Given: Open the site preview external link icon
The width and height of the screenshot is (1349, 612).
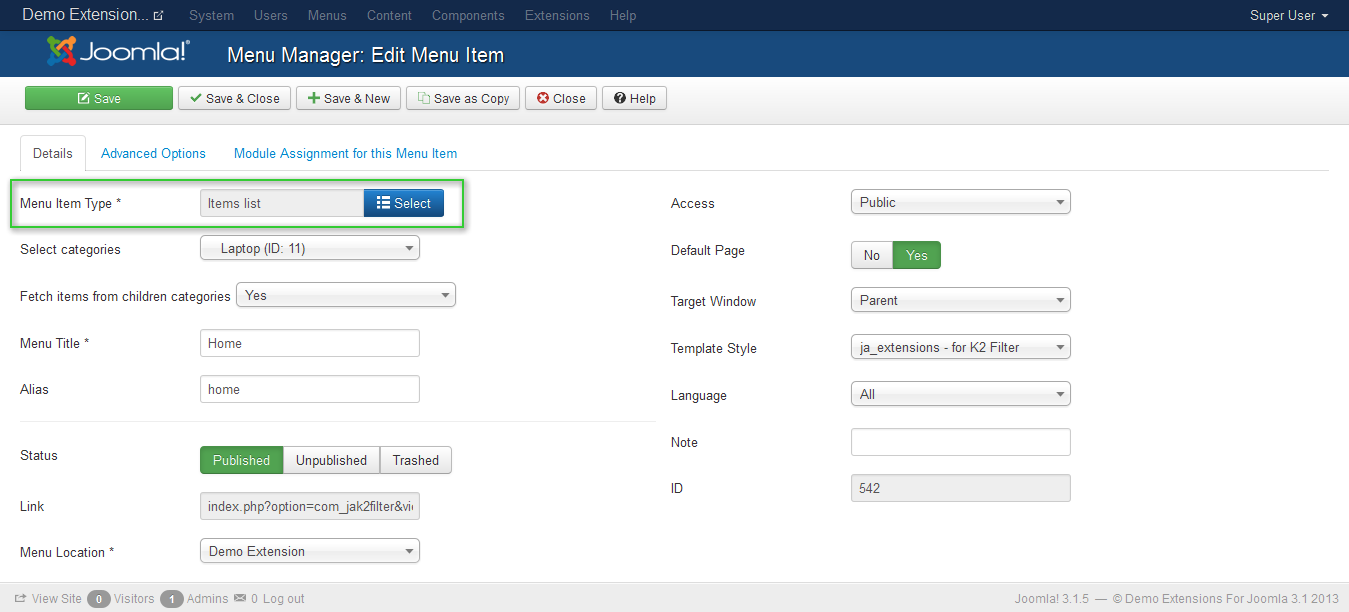Looking at the screenshot, I should point(158,16).
